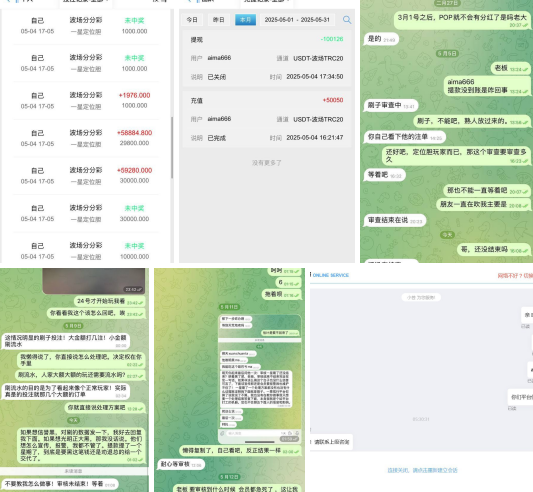This screenshot has width=533, height=492.
Task: Click the magnifier search icon beside date range
Action: (x=347, y=20)
